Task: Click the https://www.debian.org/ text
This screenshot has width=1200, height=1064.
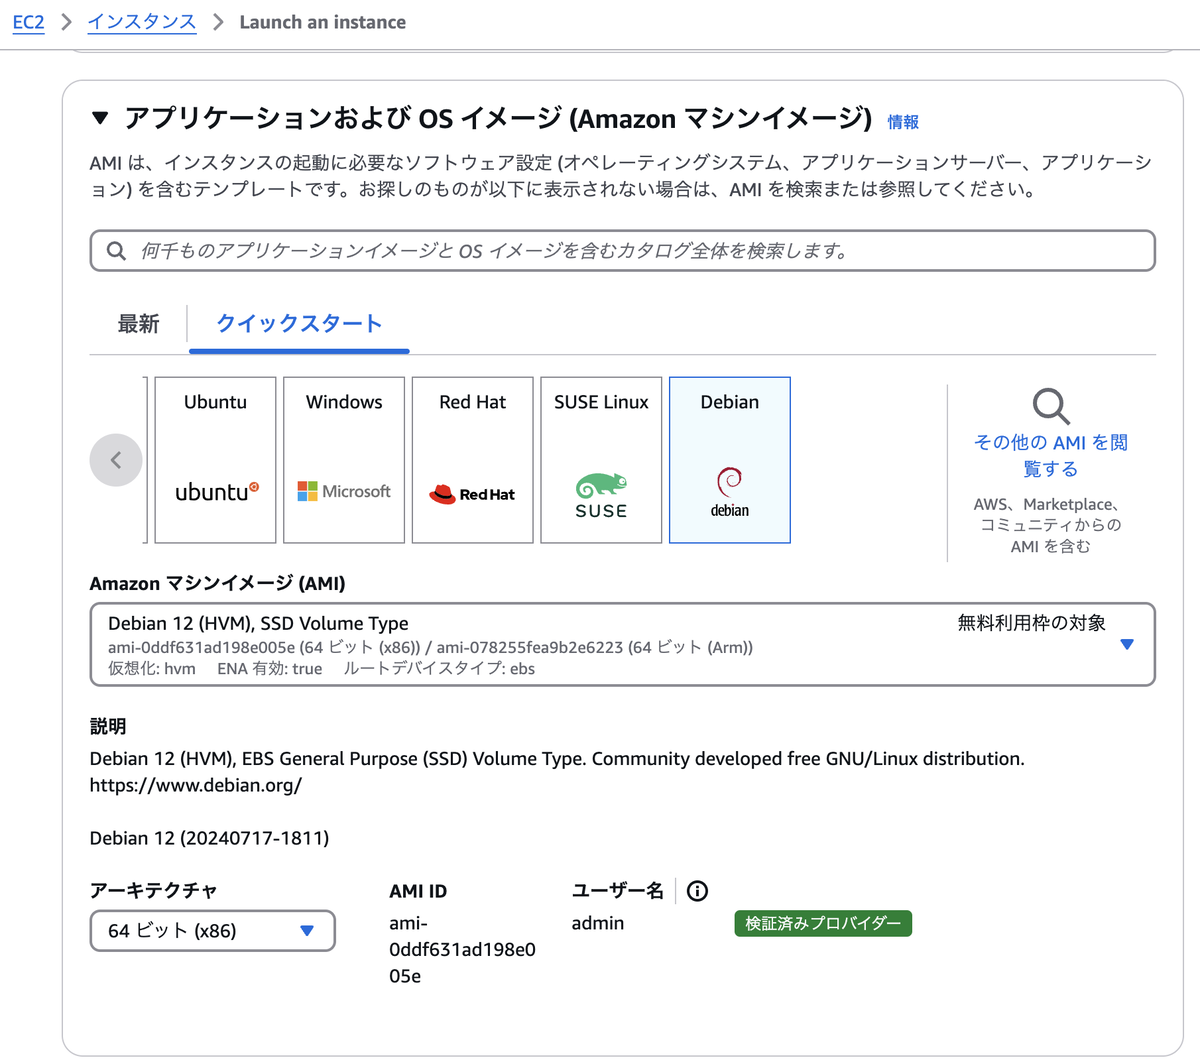Action: click(196, 785)
